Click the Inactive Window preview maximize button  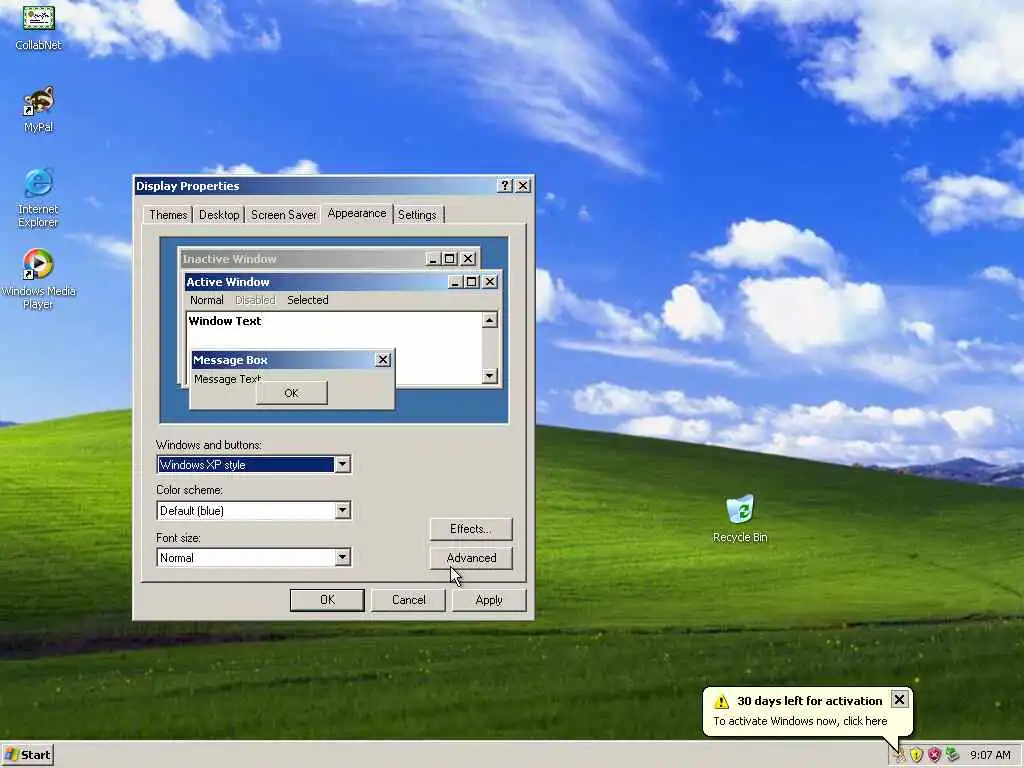click(449, 259)
